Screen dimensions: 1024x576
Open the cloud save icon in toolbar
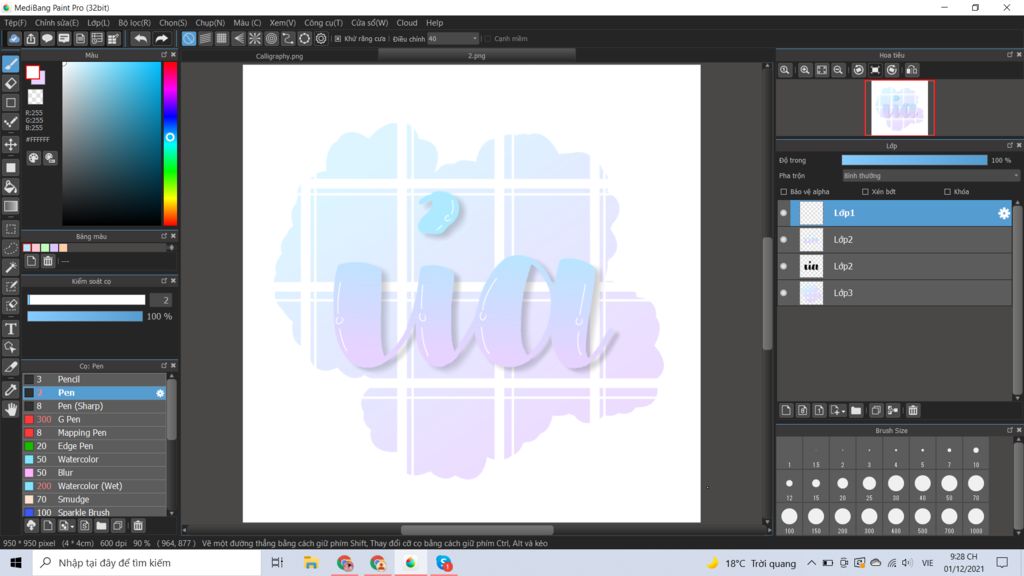point(14,39)
